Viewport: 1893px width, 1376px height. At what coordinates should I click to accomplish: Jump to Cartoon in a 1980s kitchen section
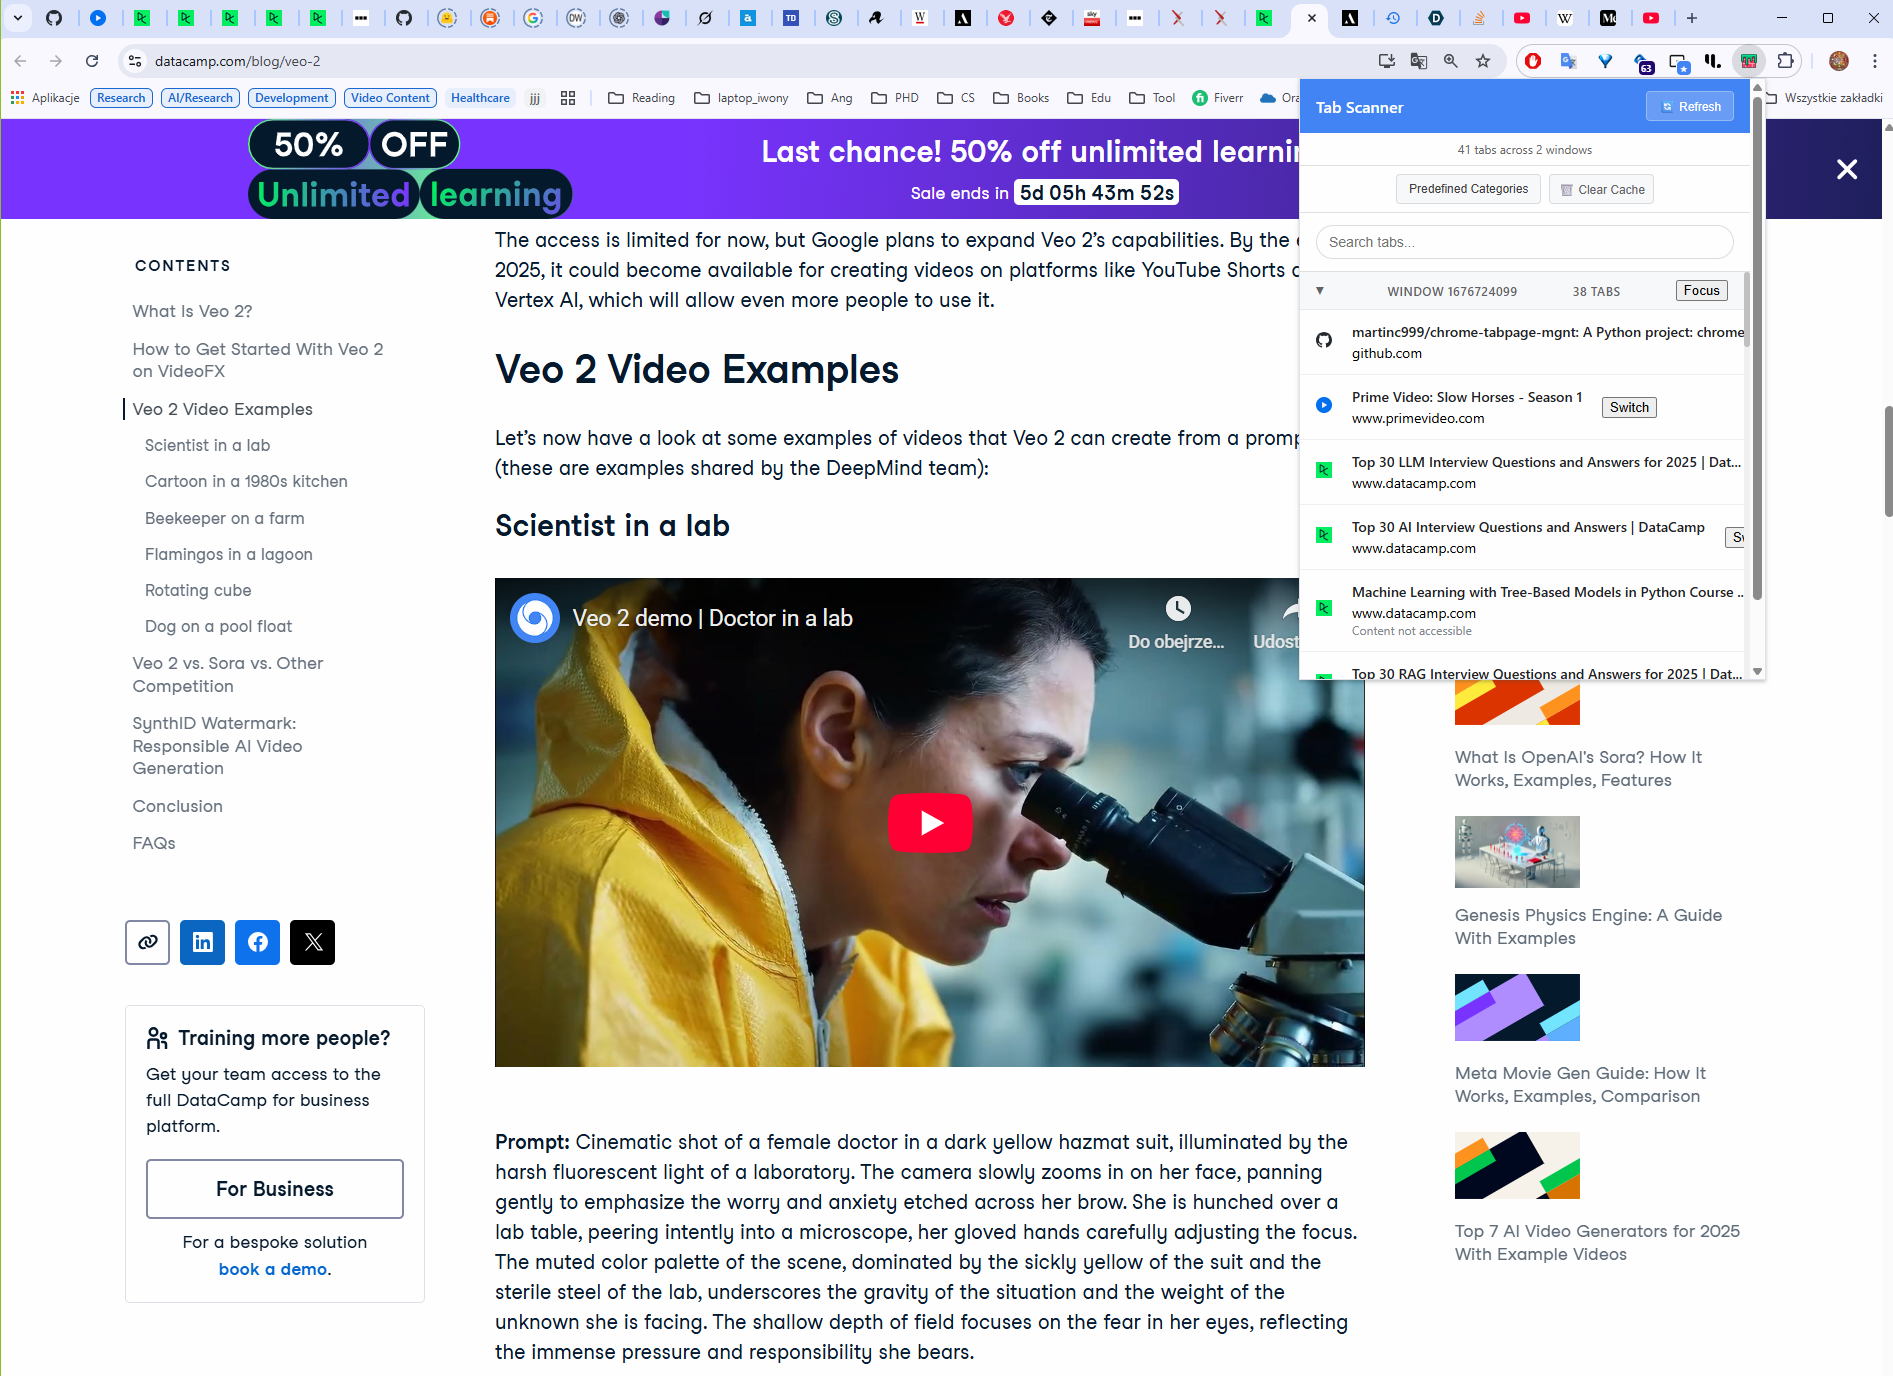246,481
